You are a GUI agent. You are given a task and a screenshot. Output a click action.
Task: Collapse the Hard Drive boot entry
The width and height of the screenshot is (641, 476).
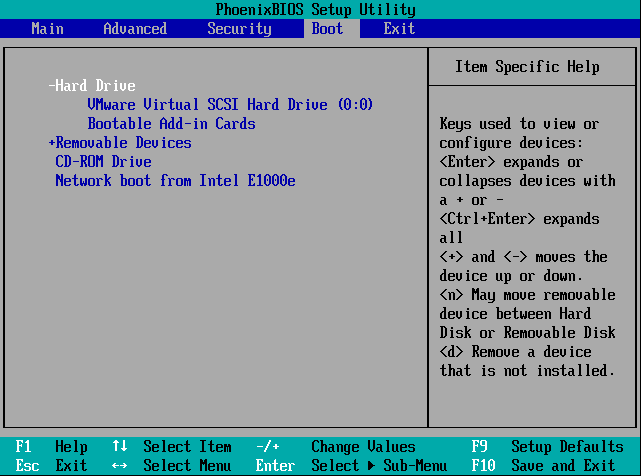point(92,85)
